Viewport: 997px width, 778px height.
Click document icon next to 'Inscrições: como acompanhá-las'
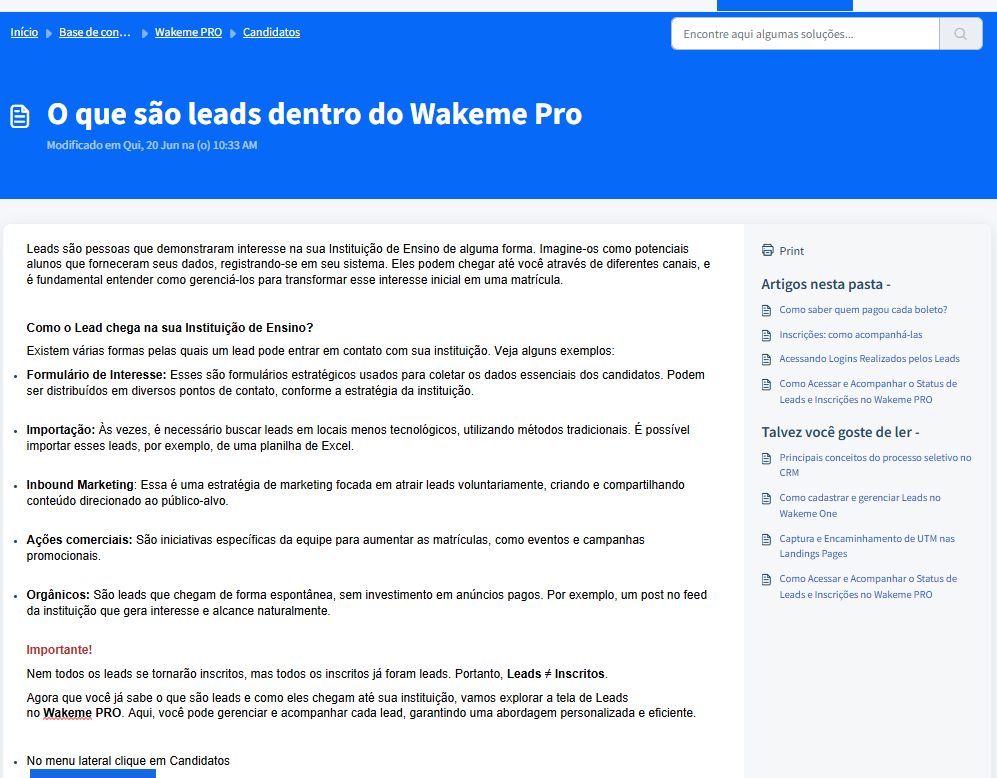[766, 335]
